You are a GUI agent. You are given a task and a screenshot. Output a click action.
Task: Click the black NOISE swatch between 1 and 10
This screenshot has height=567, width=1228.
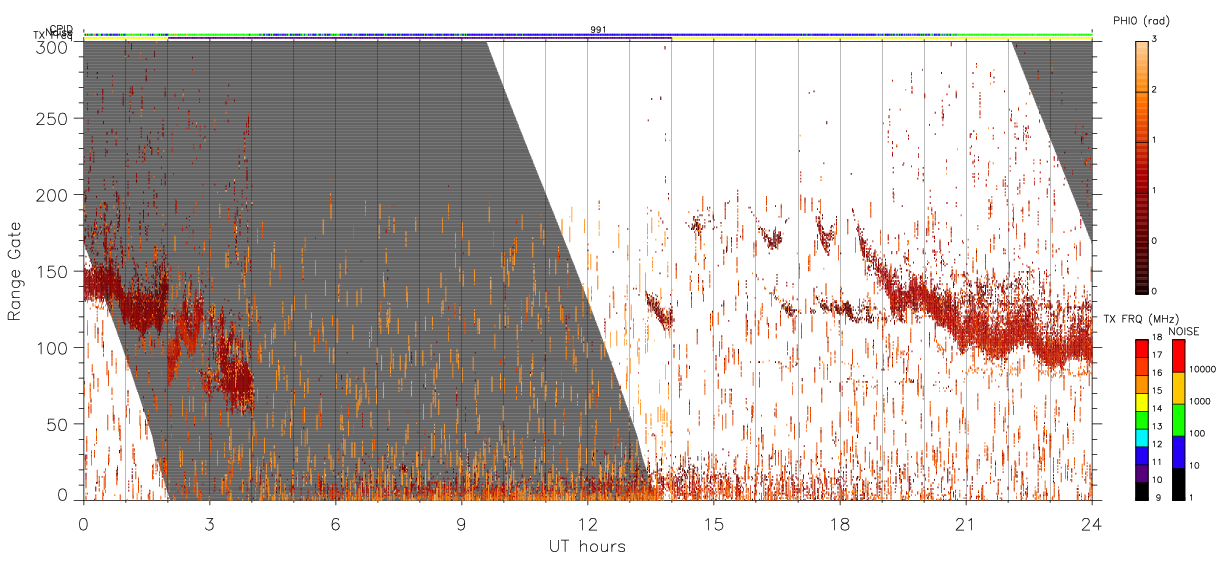click(1178, 484)
